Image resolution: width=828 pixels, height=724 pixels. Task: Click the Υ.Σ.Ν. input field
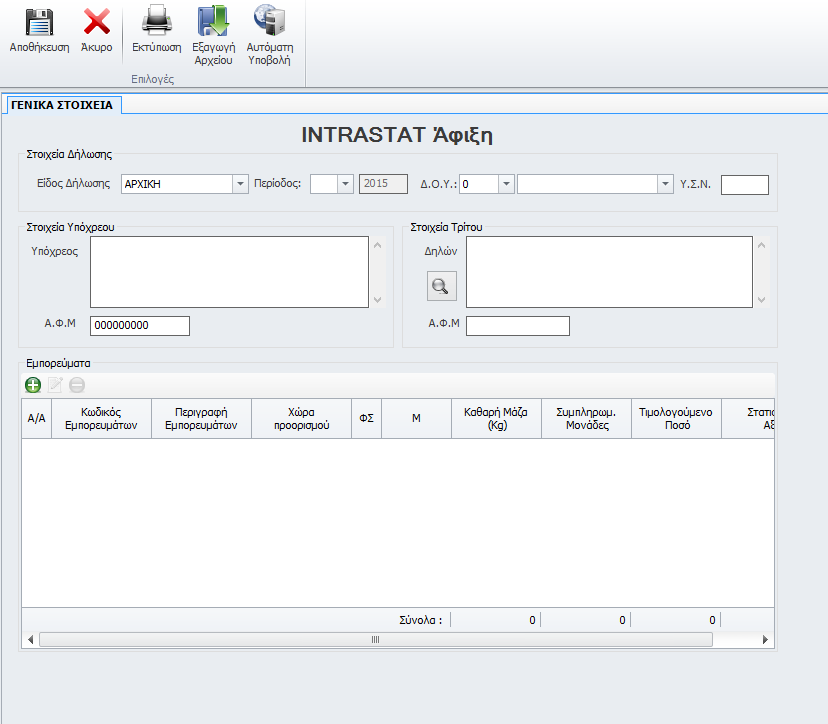pyautogui.click(x=745, y=185)
